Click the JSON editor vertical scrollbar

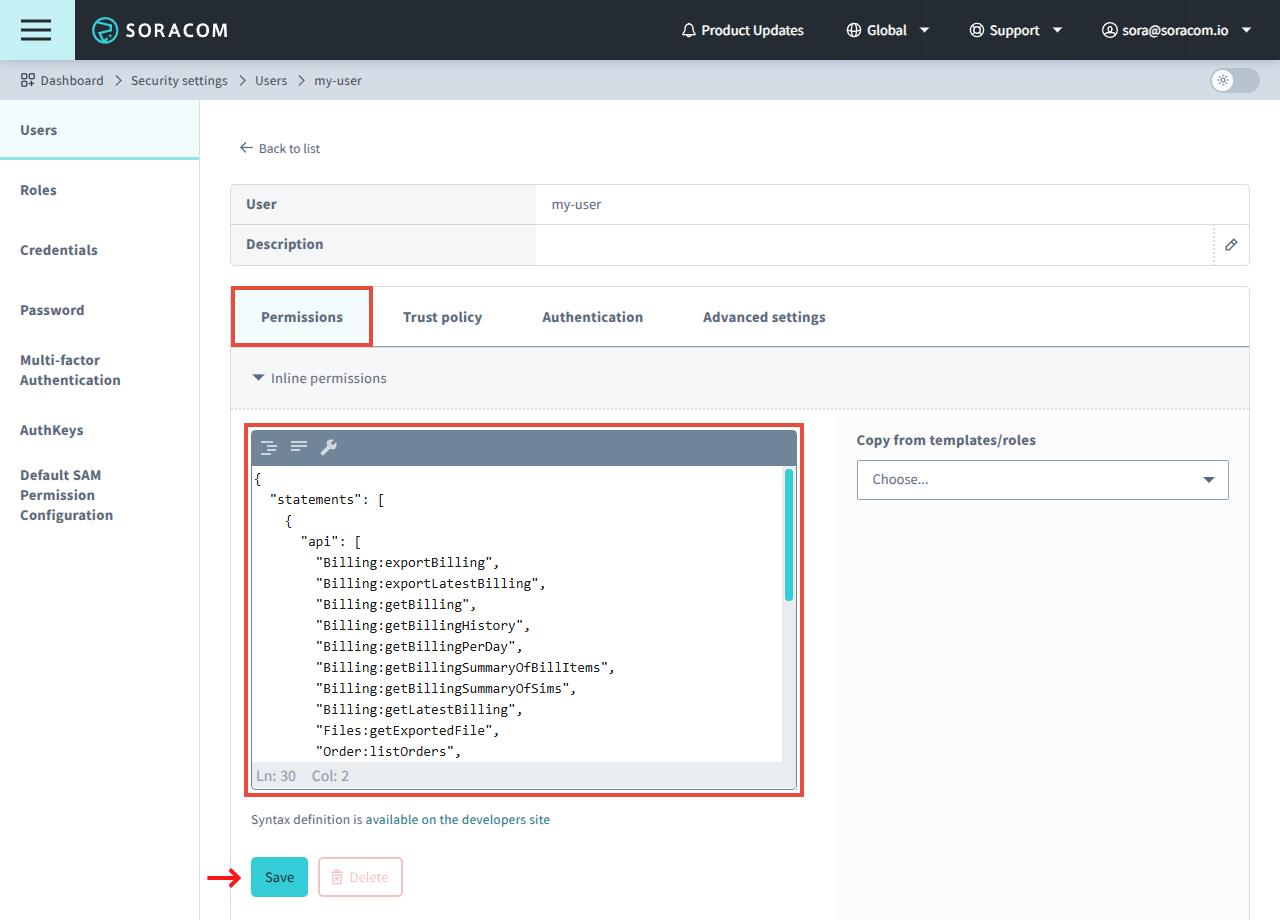click(x=789, y=535)
